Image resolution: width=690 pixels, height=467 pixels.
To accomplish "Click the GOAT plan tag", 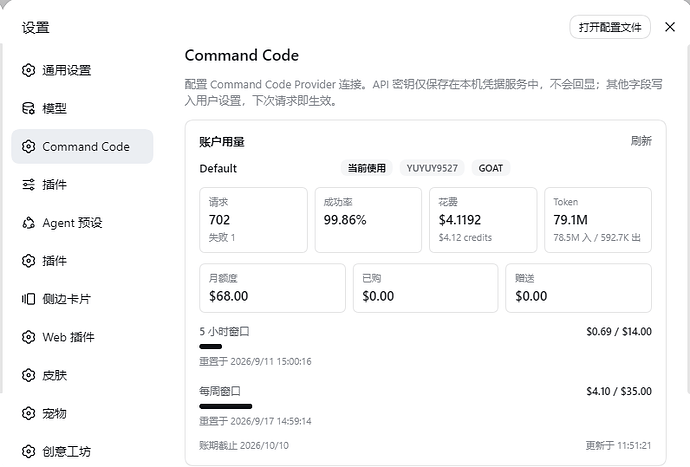I will 491,168.
